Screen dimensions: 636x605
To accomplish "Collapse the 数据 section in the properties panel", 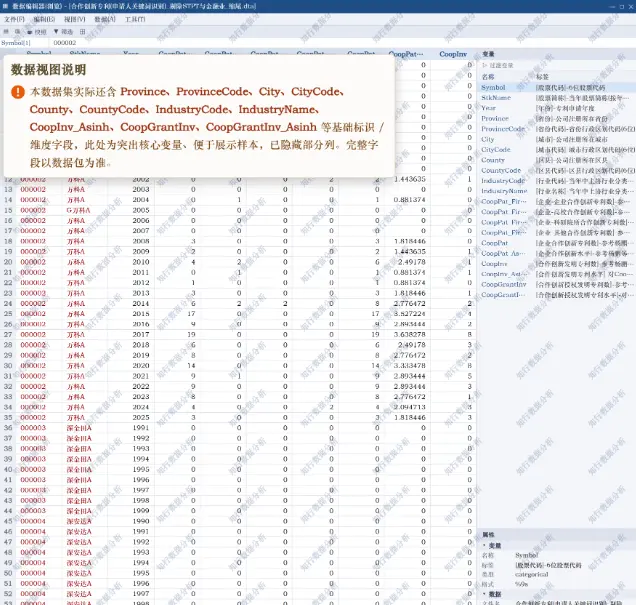I will click(484, 594).
